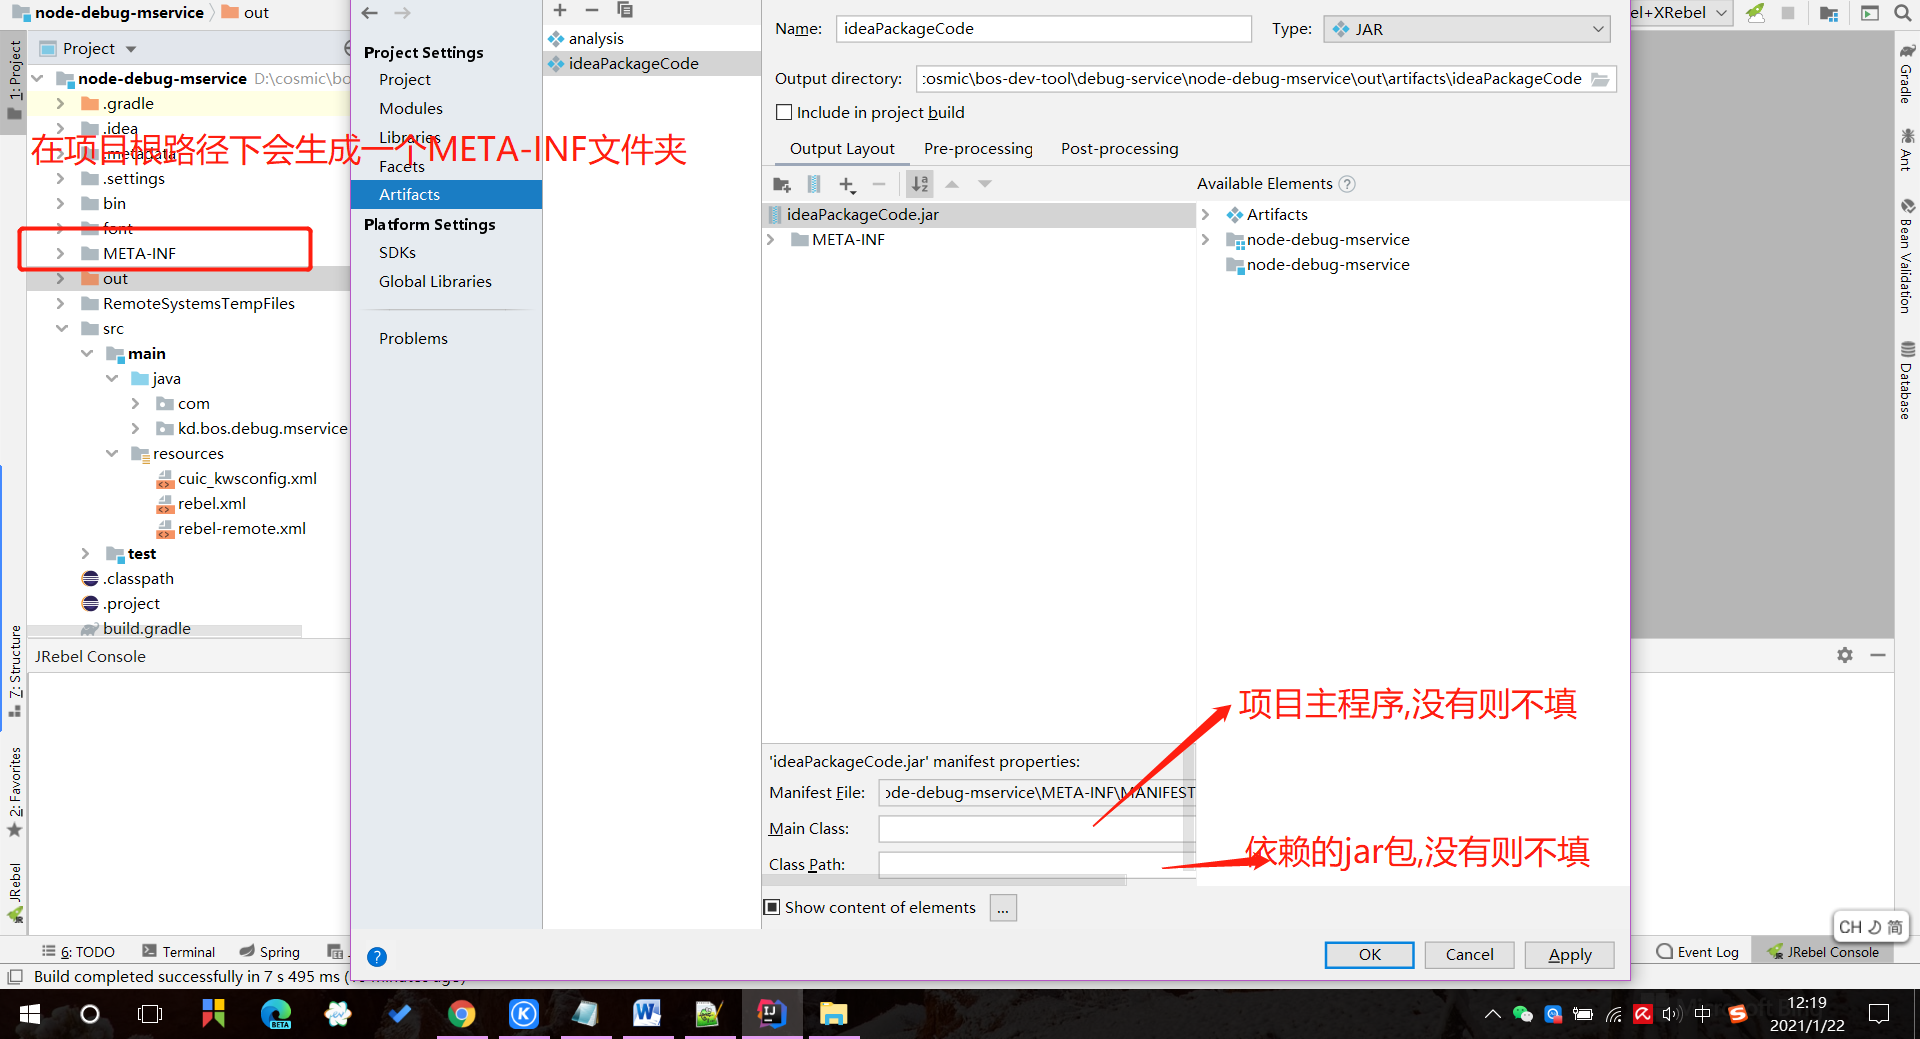
Task: Click the move up arrow in Output Layout
Action: [952, 184]
